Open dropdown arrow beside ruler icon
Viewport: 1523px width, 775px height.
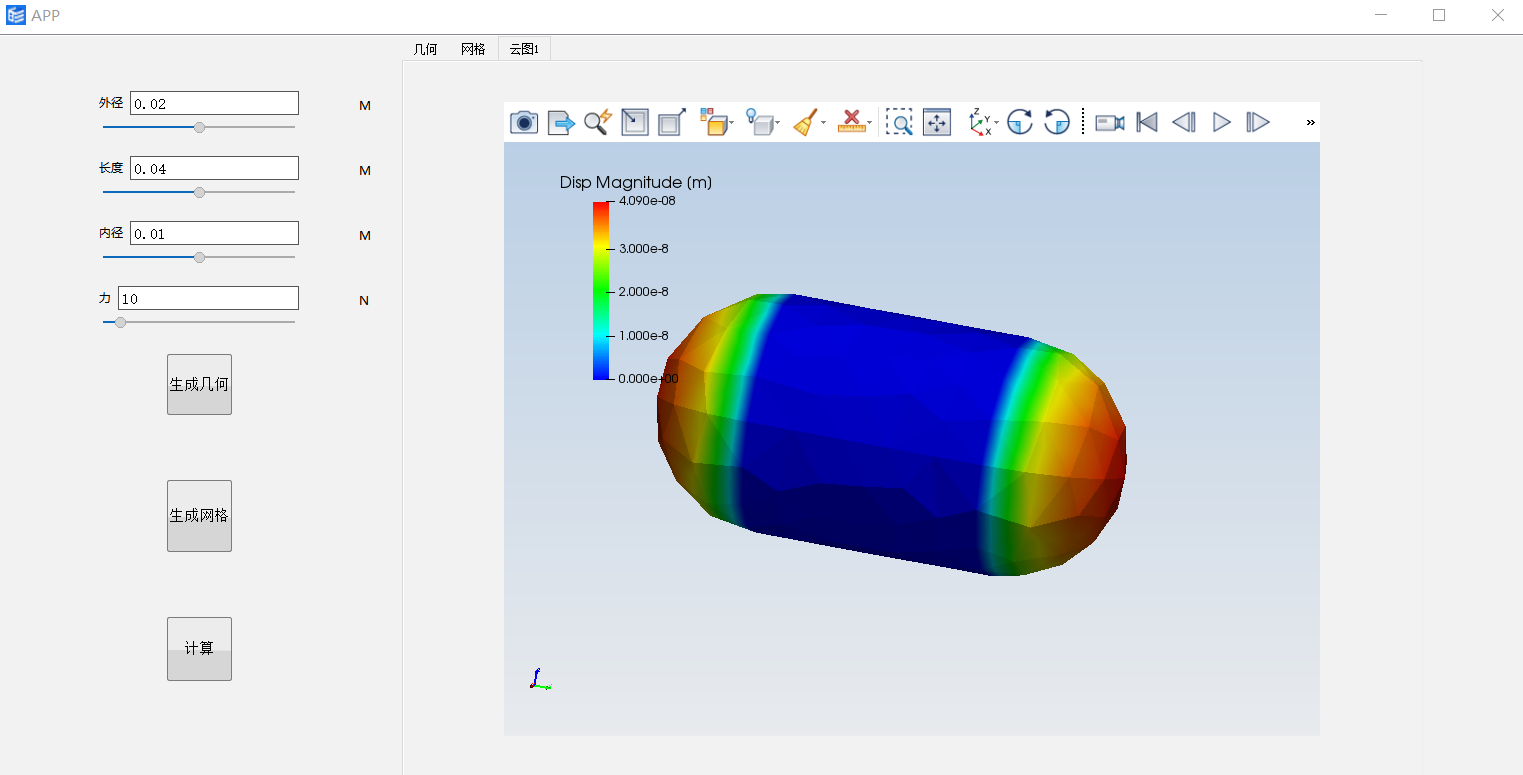point(870,123)
